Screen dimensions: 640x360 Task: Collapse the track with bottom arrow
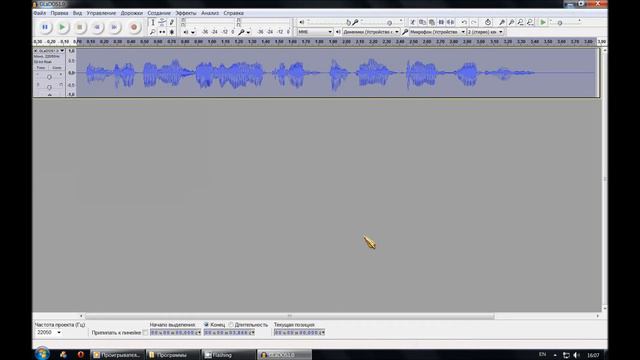(x=49, y=95)
